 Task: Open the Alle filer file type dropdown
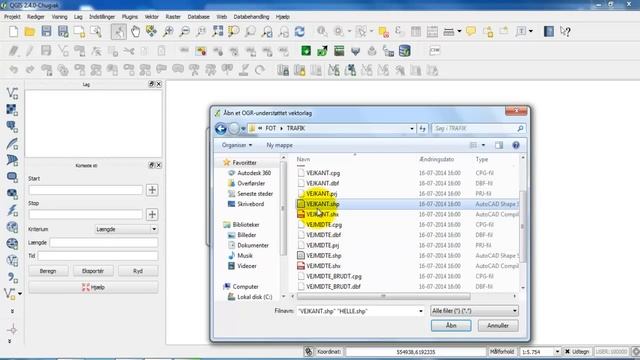point(474,311)
